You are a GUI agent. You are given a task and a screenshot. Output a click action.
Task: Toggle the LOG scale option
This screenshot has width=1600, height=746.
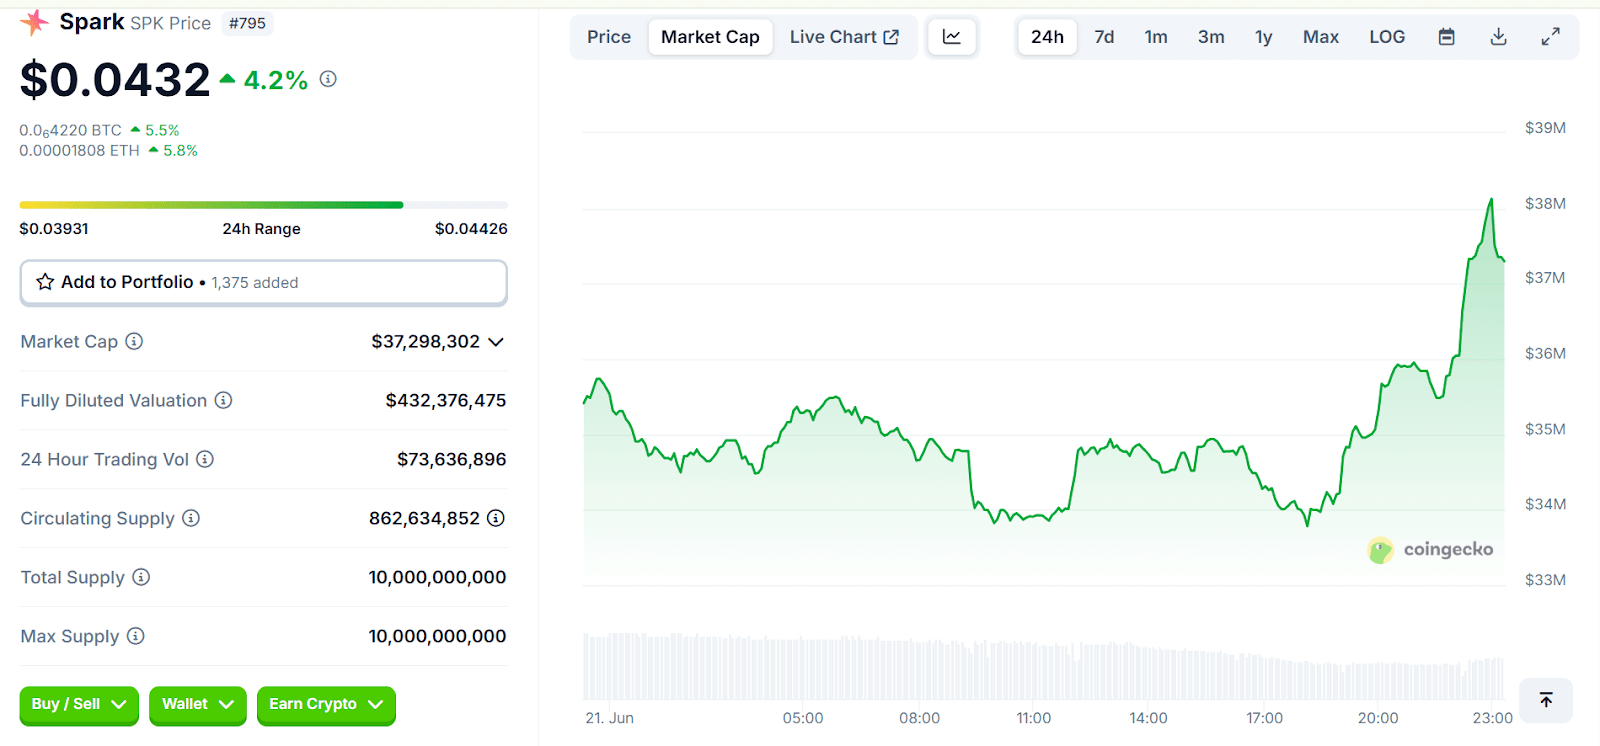(x=1387, y=37)
